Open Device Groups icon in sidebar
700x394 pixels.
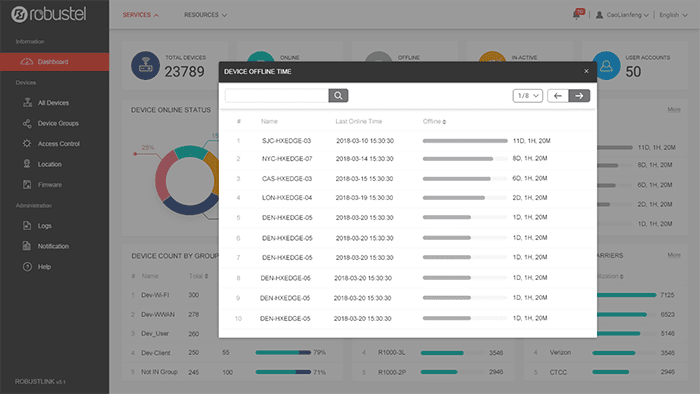click(x=27, y=123)
